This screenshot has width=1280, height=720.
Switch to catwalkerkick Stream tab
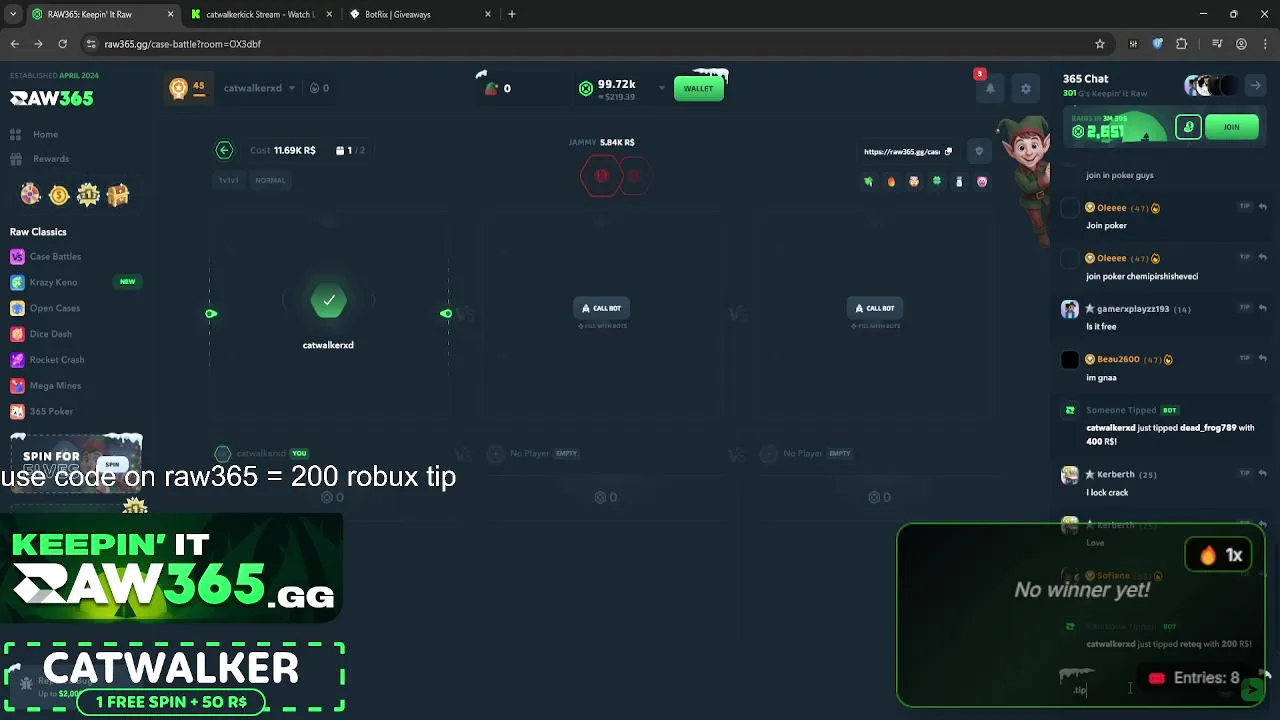pos(262,14)
